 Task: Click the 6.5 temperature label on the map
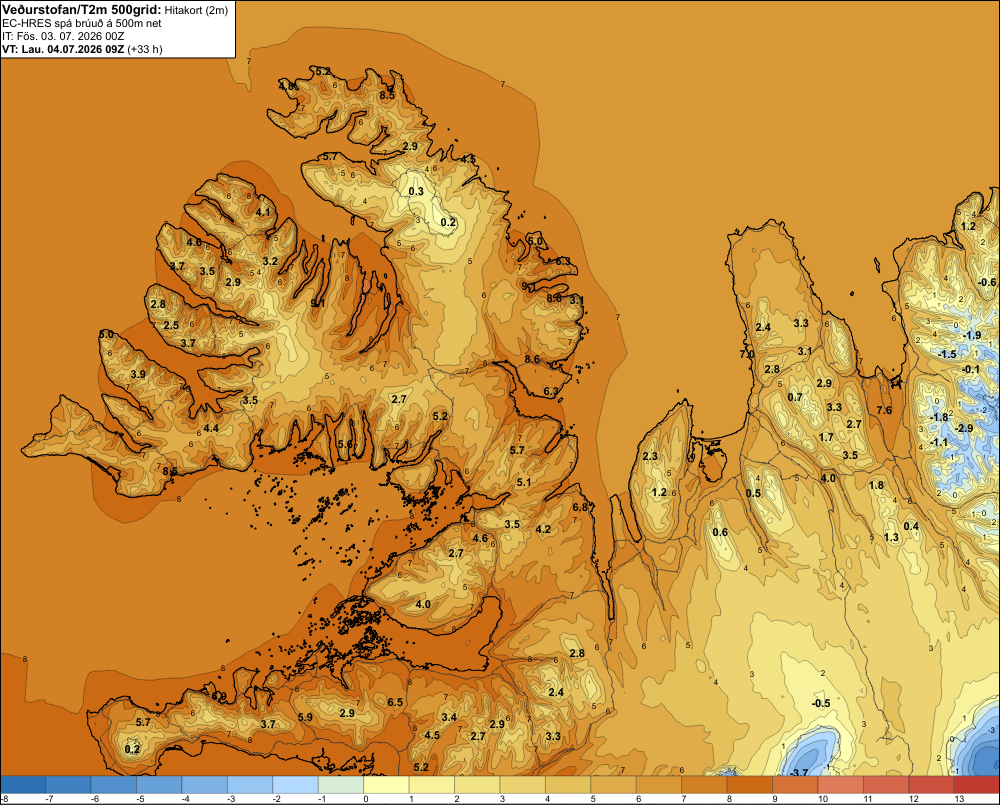click(395, 702)
